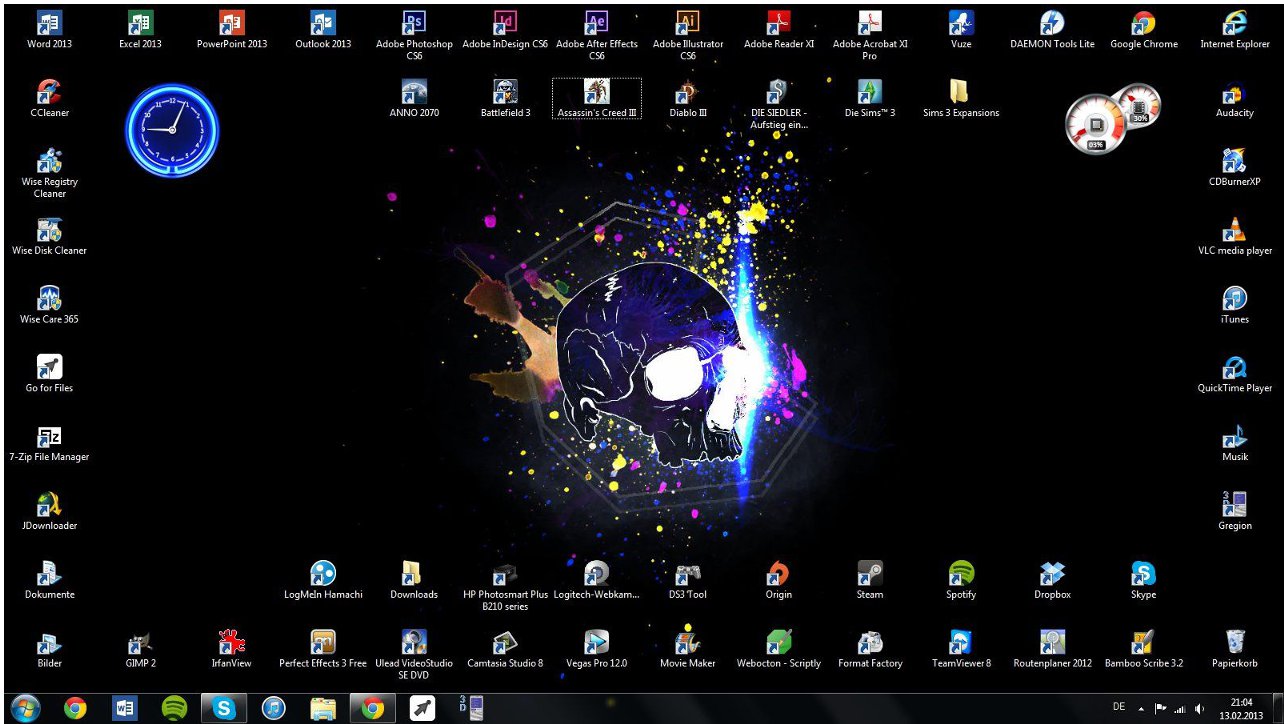1284x724 pixels.
Task: Open the DE input language selector
Action: [x=1118, y=708]
